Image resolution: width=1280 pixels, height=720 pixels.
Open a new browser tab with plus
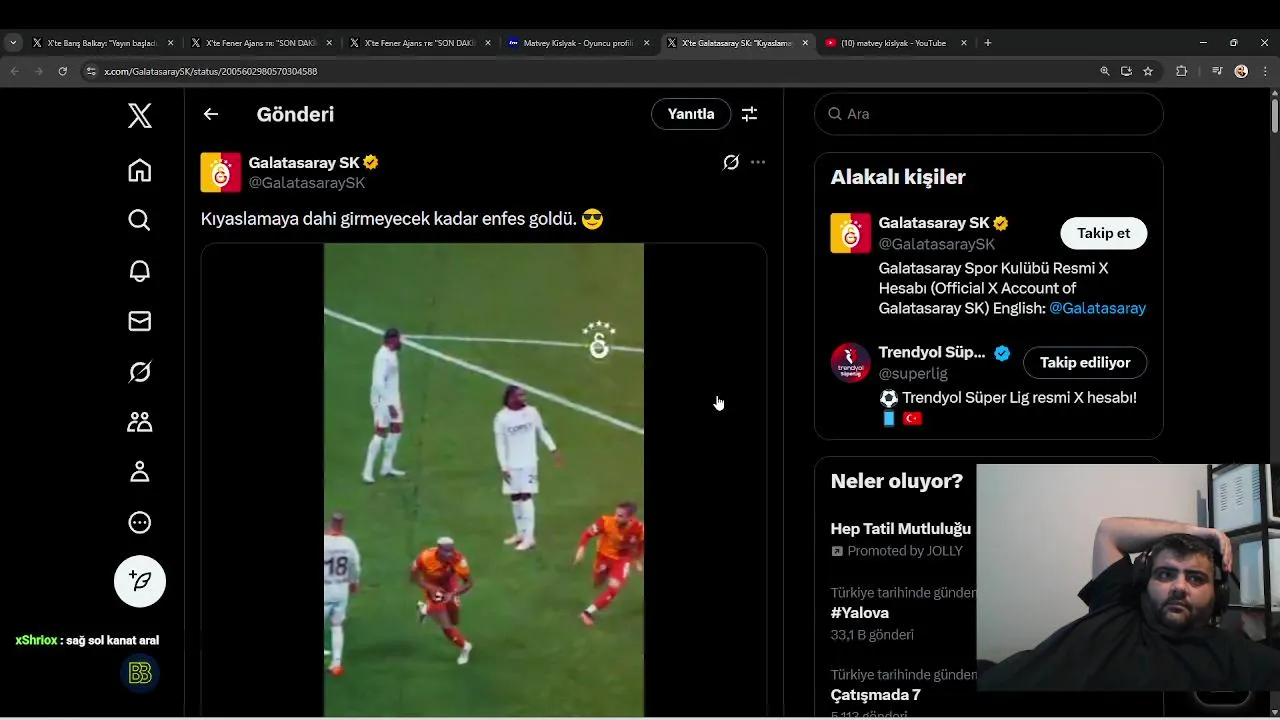coord(988,43)
